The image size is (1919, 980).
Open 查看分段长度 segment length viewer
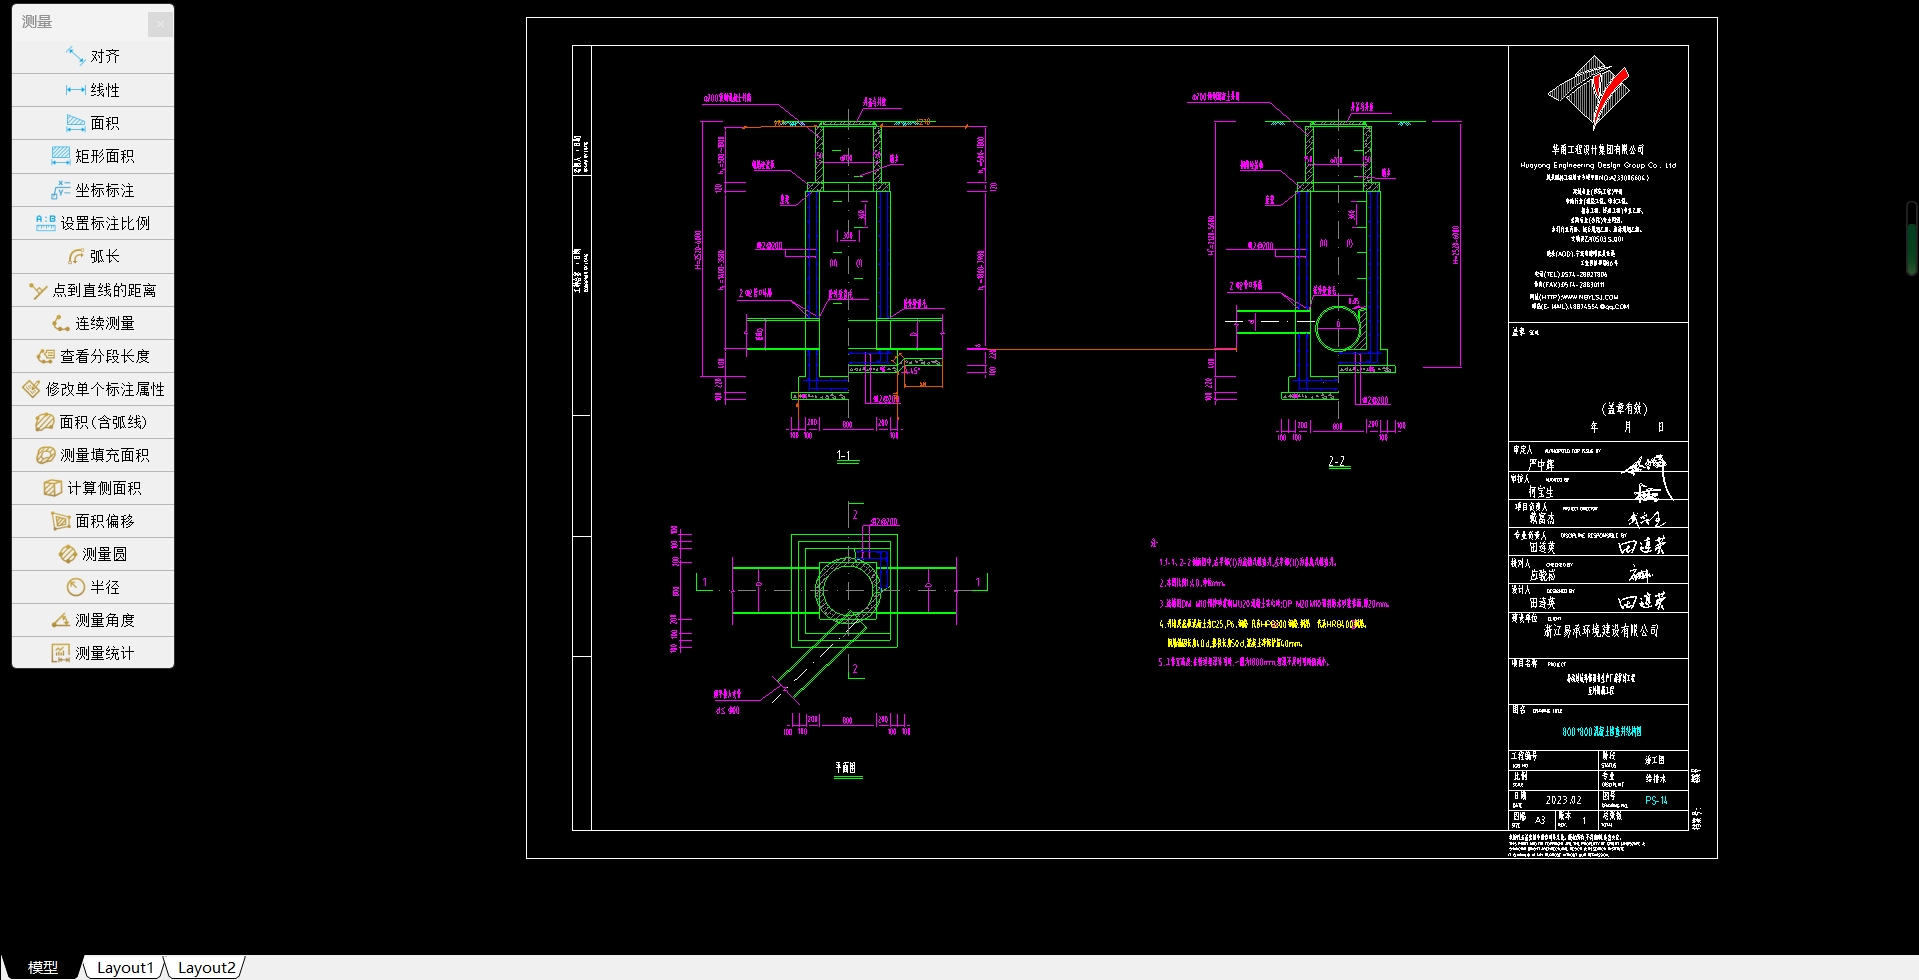click(92, 356)
